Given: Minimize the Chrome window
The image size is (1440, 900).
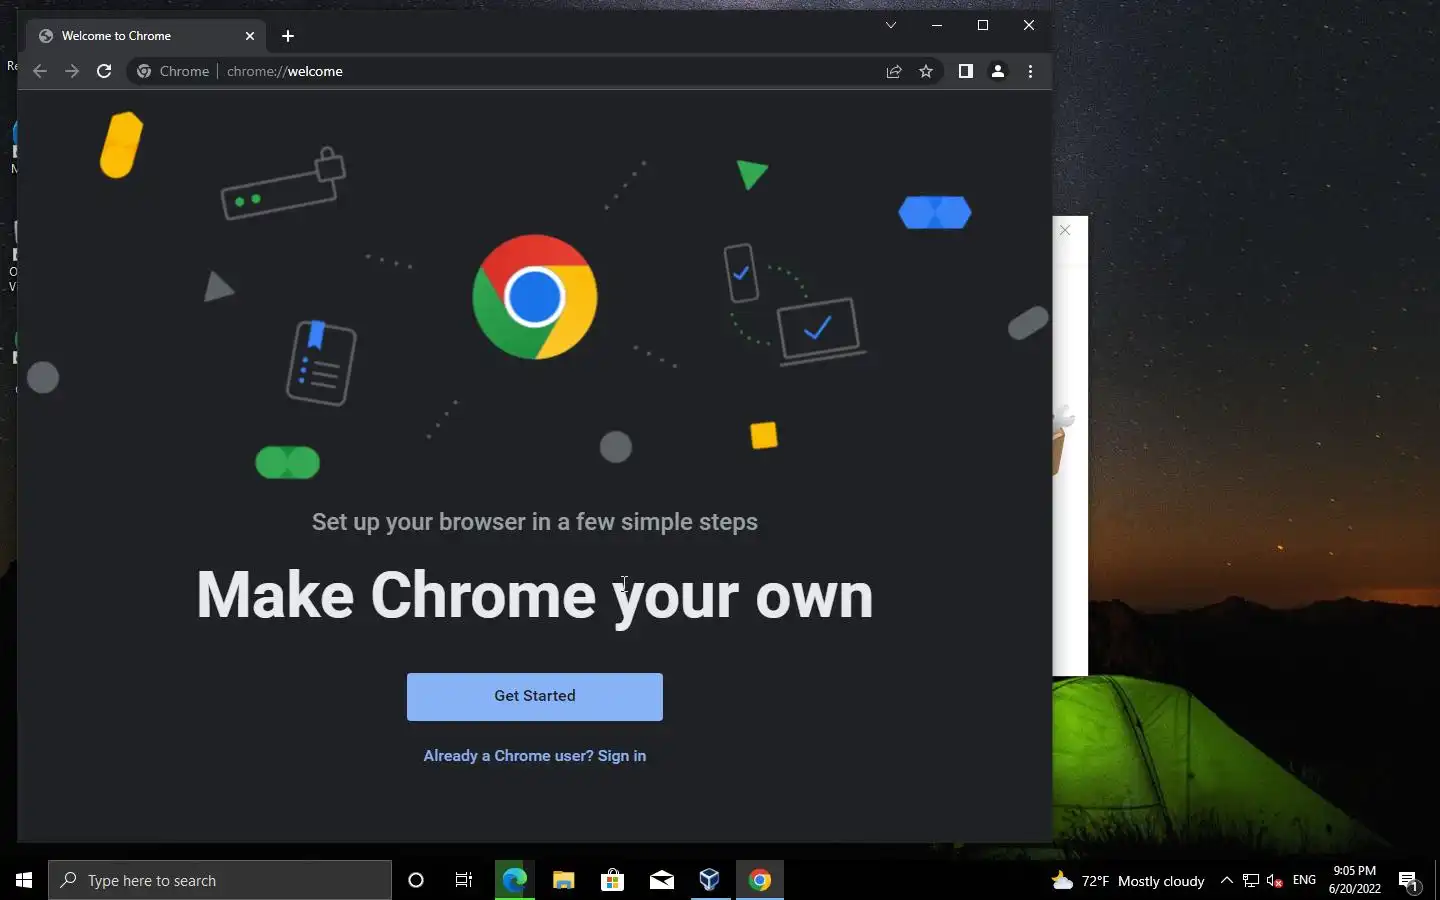Looking at the screenshot, I should click(x=937, y=25).
